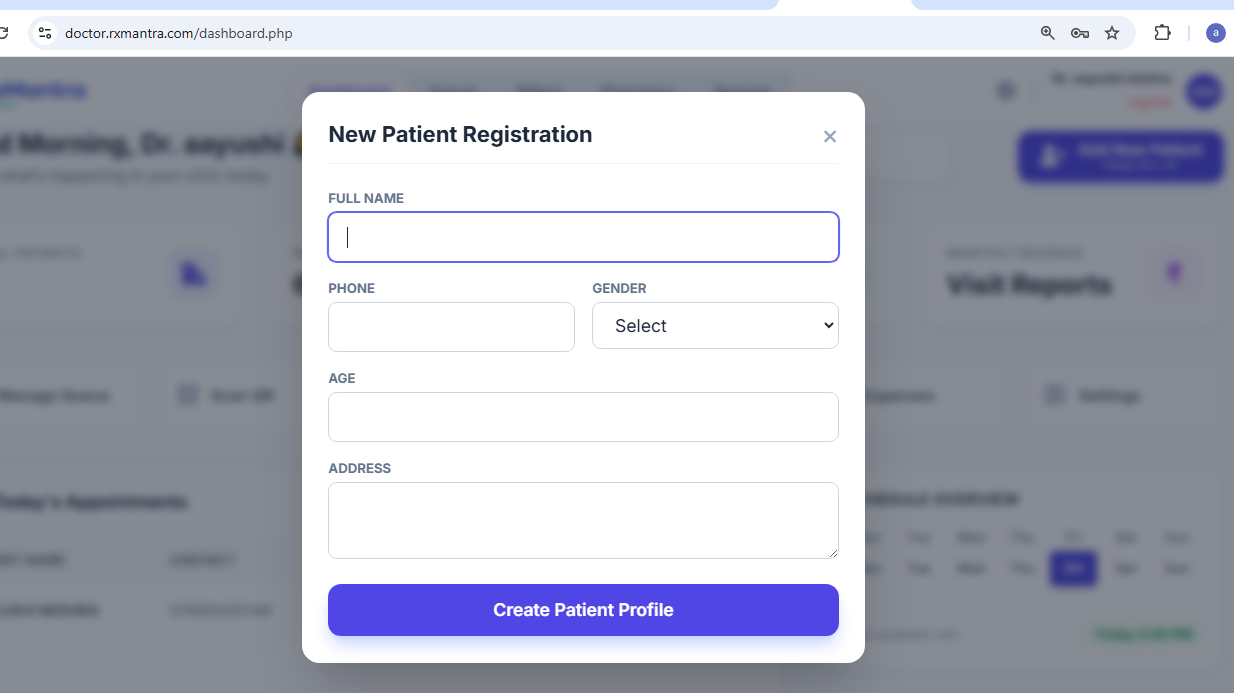
Task: Open the Settings icon on the dashboard
Action: 1054,395
